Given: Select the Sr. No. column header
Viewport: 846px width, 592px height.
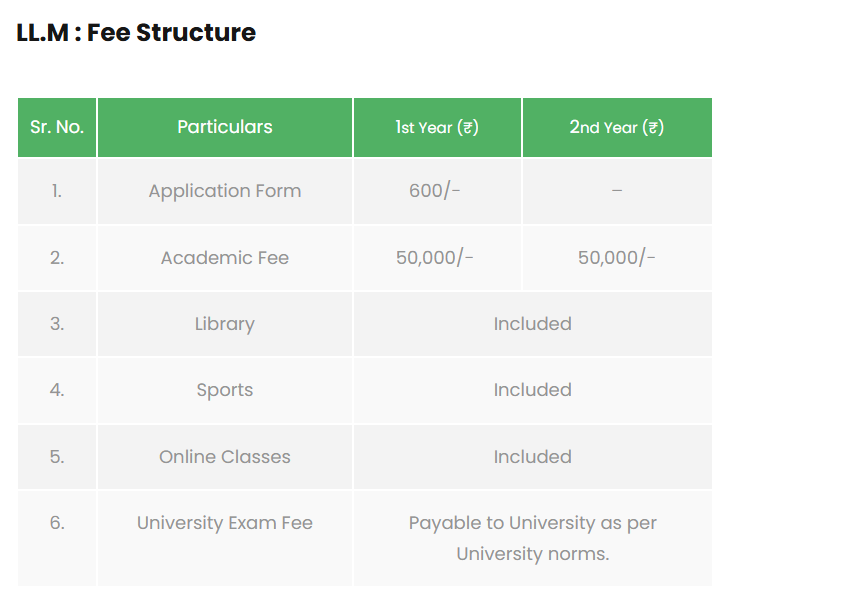Looking at the screenshot, I should [x=57, y=127].
